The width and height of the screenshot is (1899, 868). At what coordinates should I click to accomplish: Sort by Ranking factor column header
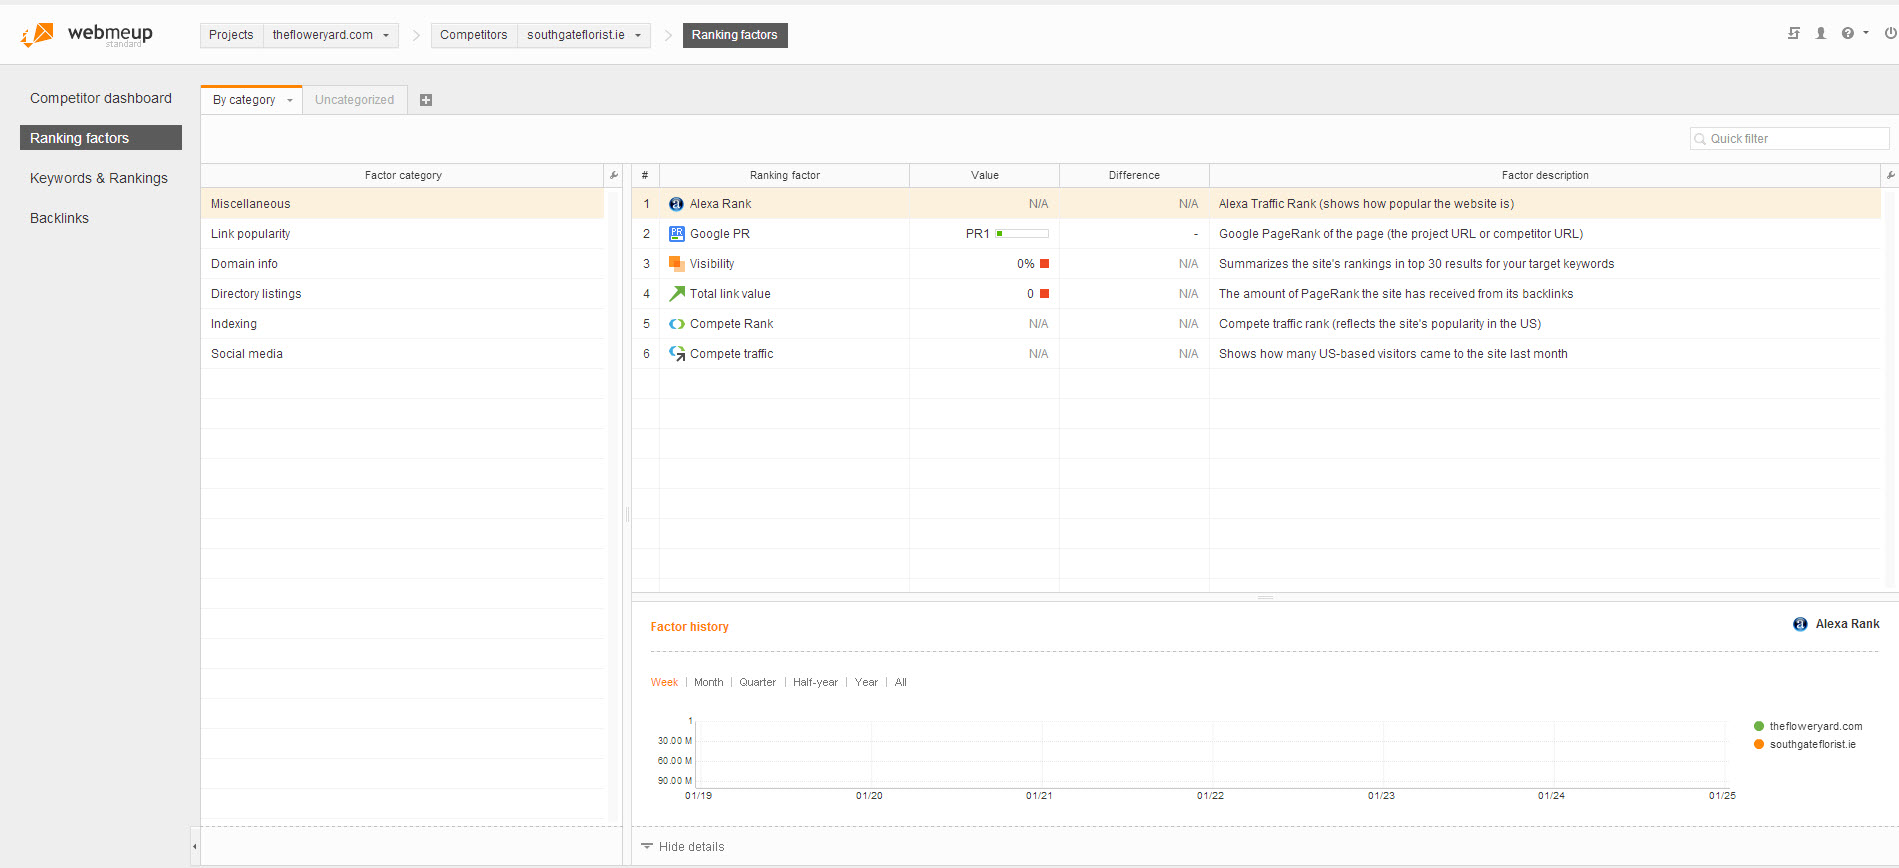click(785, 175)
